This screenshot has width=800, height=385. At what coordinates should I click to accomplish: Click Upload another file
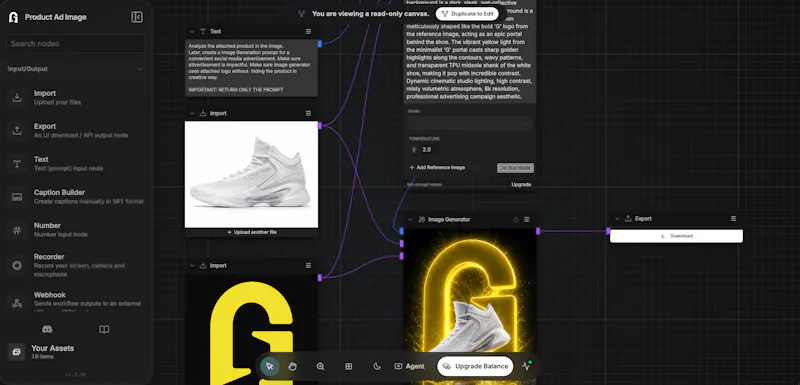(252, 232)
